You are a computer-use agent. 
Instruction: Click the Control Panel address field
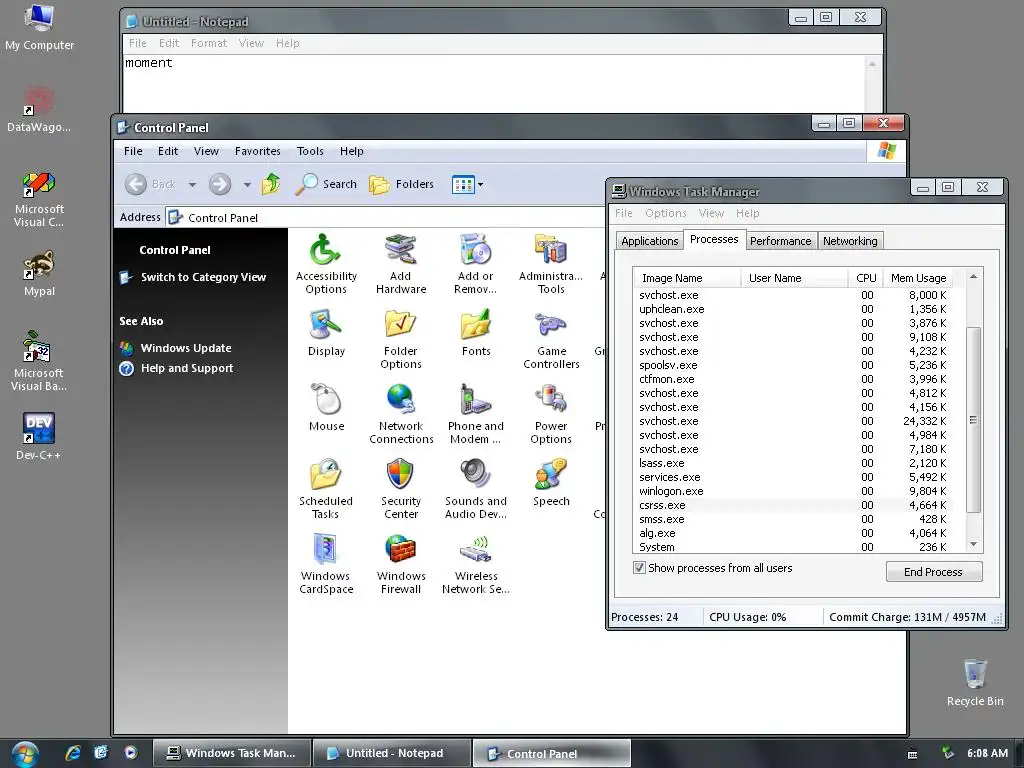tap(385, 217)
